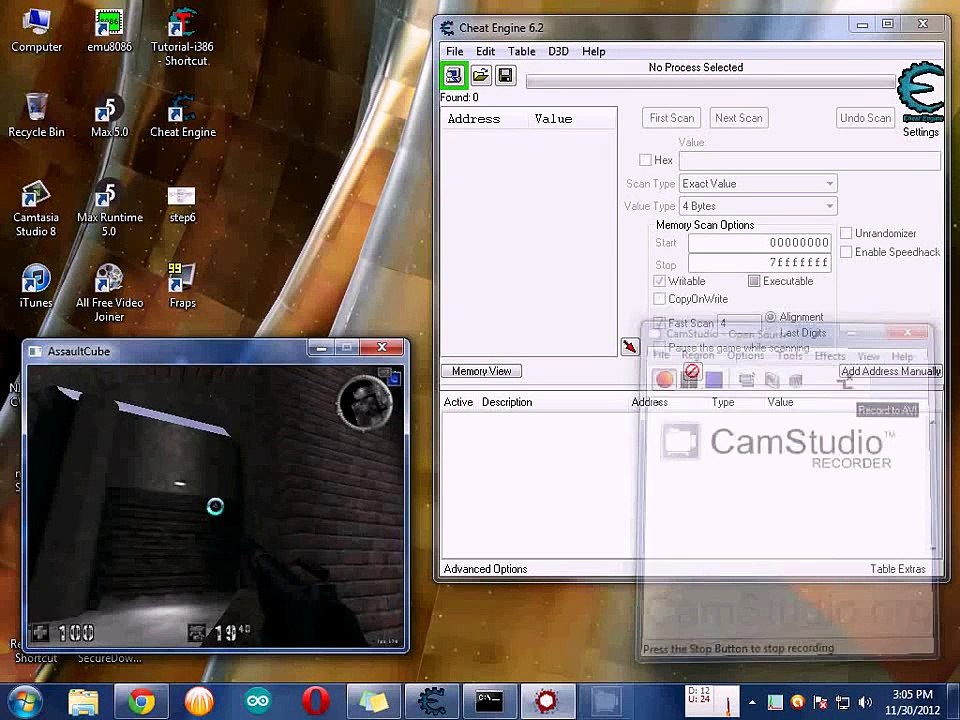This screenshot has height=720, width=960.
Task: Switch to command prompt taskbar button
Action: tap(489, 702)
